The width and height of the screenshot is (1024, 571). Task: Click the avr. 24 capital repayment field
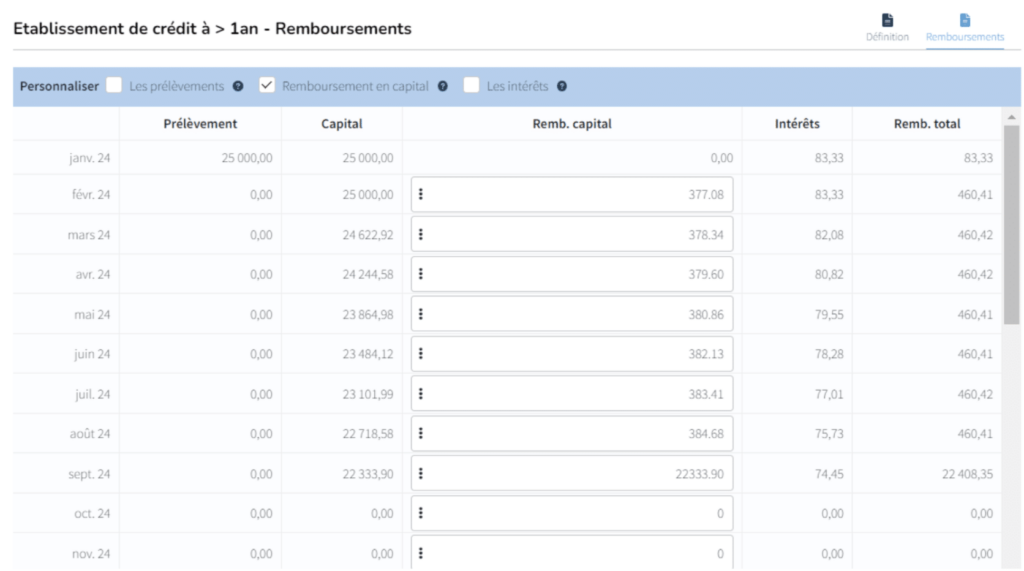point(580,274)
